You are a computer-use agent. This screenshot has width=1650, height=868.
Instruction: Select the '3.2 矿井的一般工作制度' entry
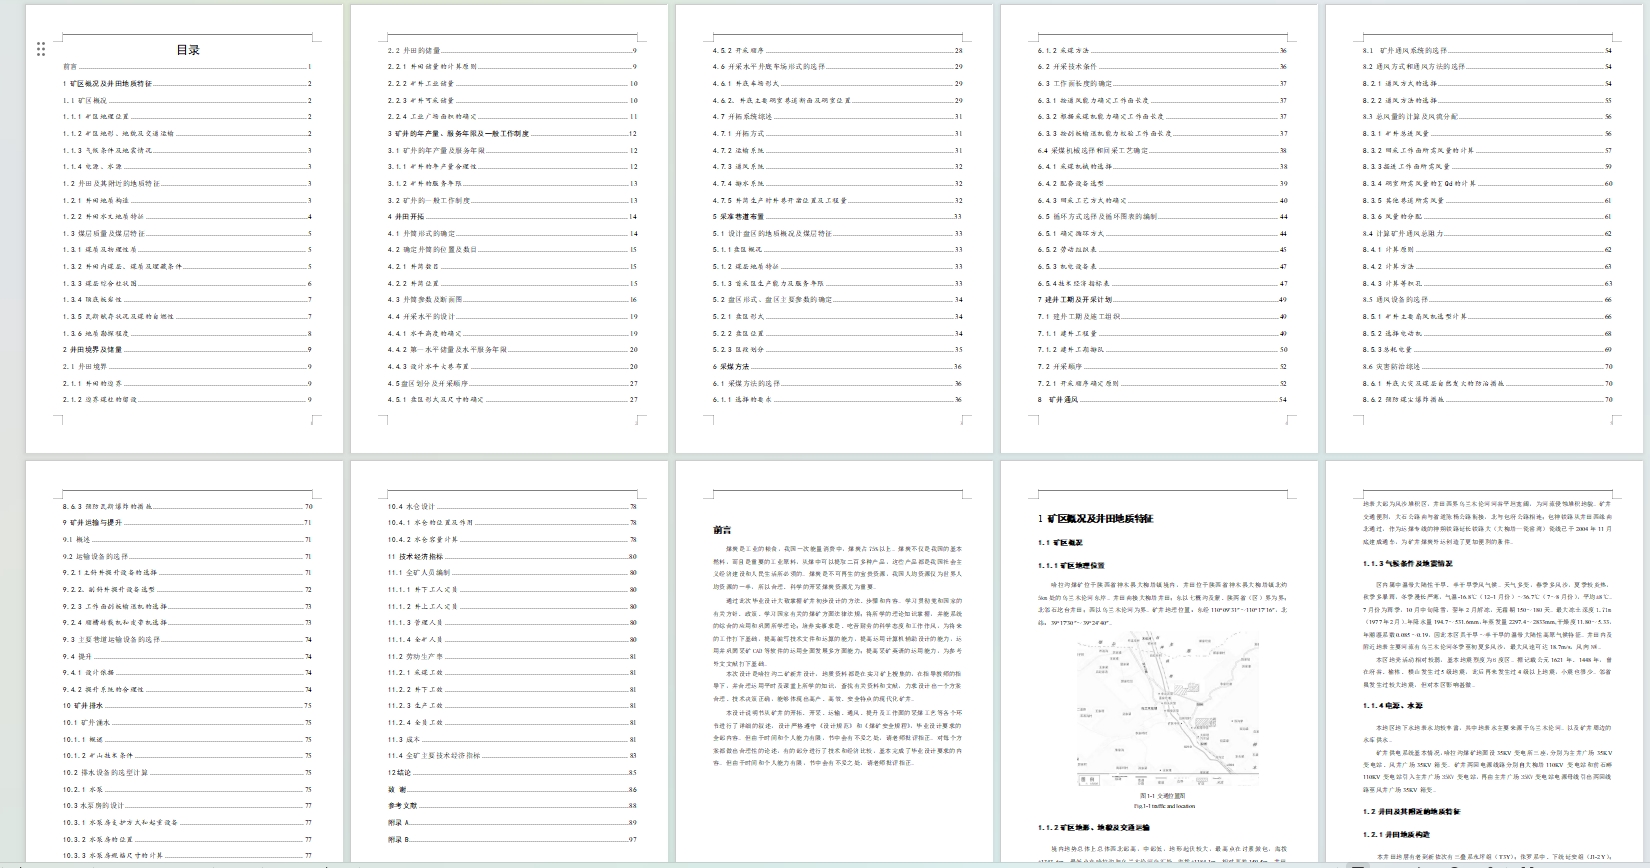[x=512, y=200]
